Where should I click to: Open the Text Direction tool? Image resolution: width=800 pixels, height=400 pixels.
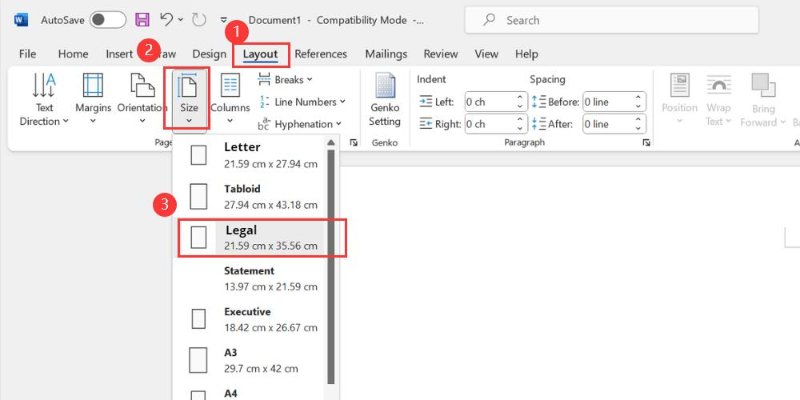pos(44,98)
